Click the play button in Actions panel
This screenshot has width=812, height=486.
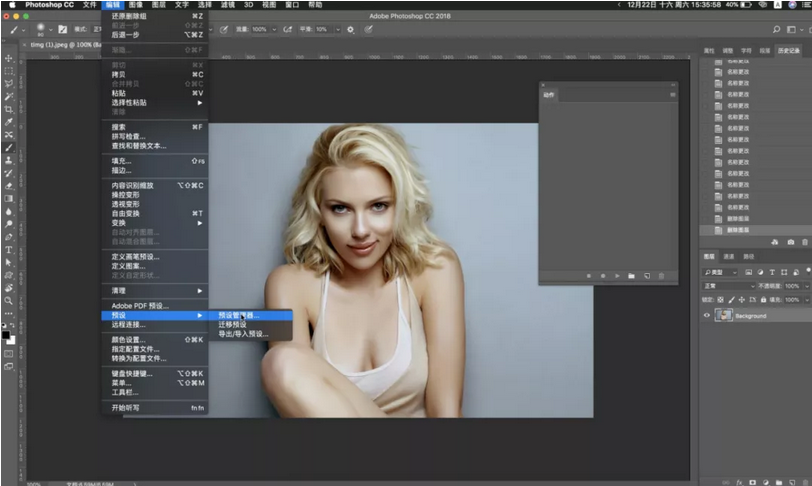click(617, 275)
